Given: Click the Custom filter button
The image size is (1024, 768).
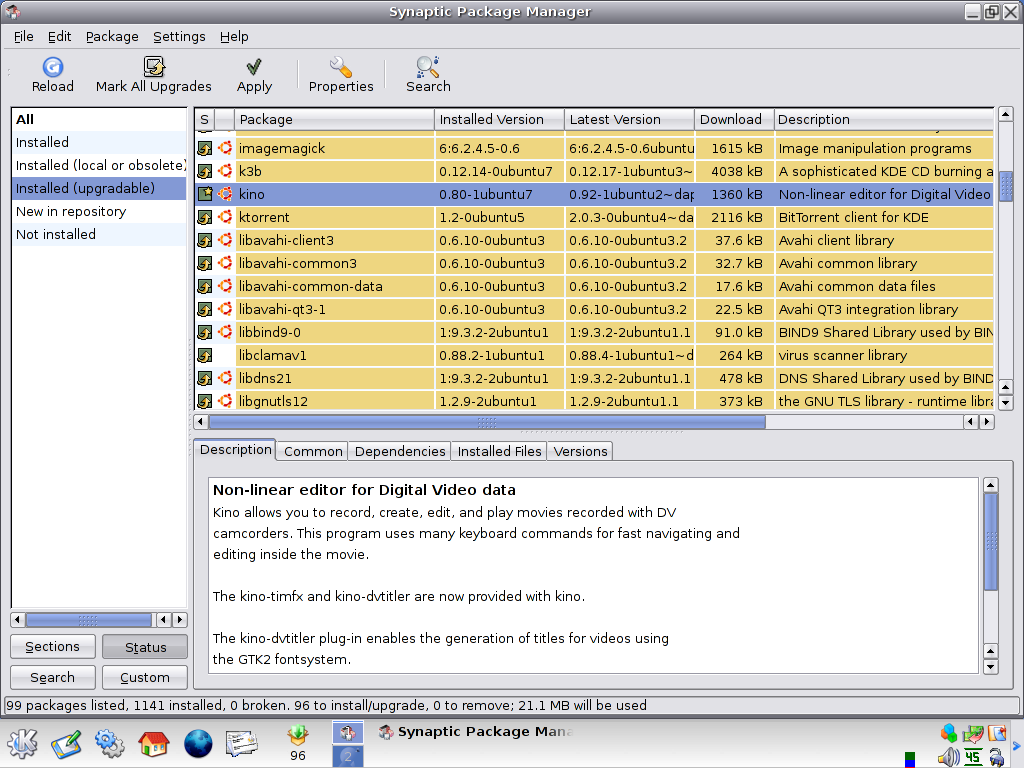Looking at the screenshot, I should [145, 677].
